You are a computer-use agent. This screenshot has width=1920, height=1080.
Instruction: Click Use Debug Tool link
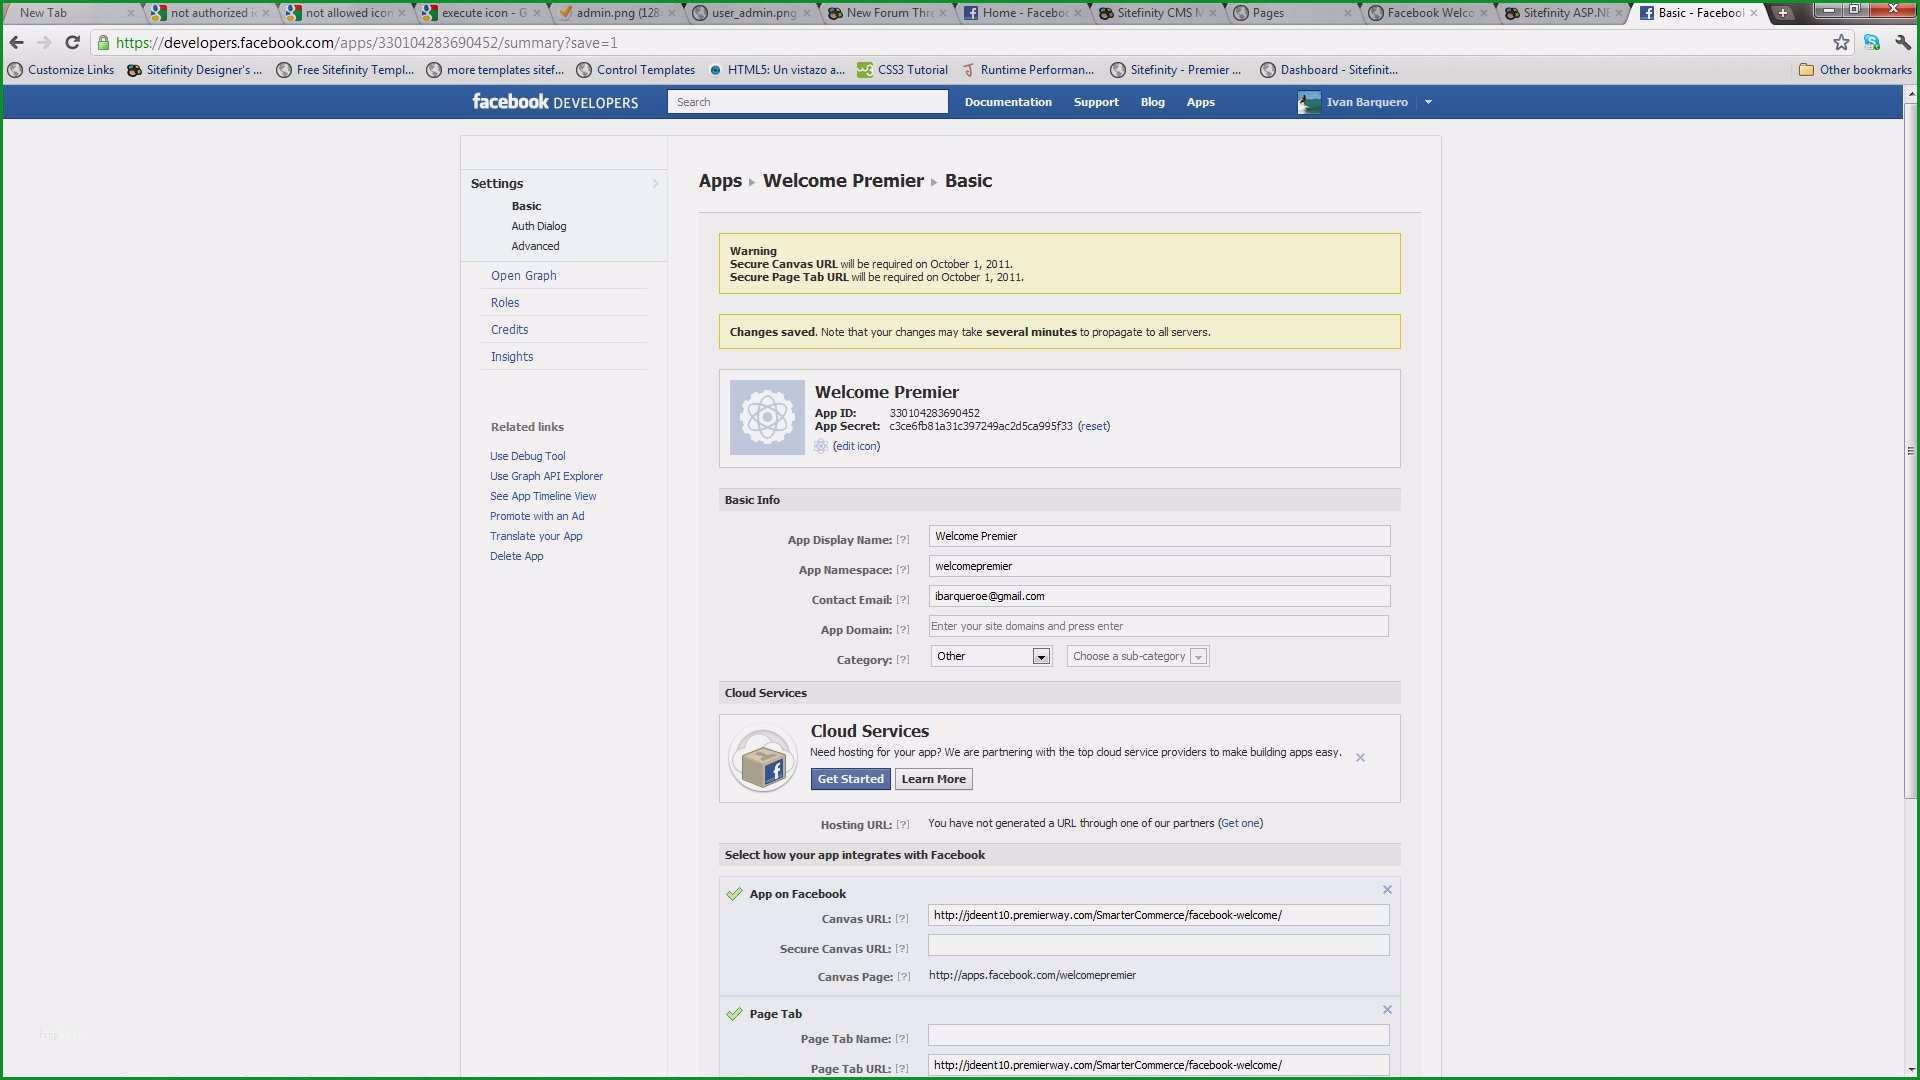point(527,456)
